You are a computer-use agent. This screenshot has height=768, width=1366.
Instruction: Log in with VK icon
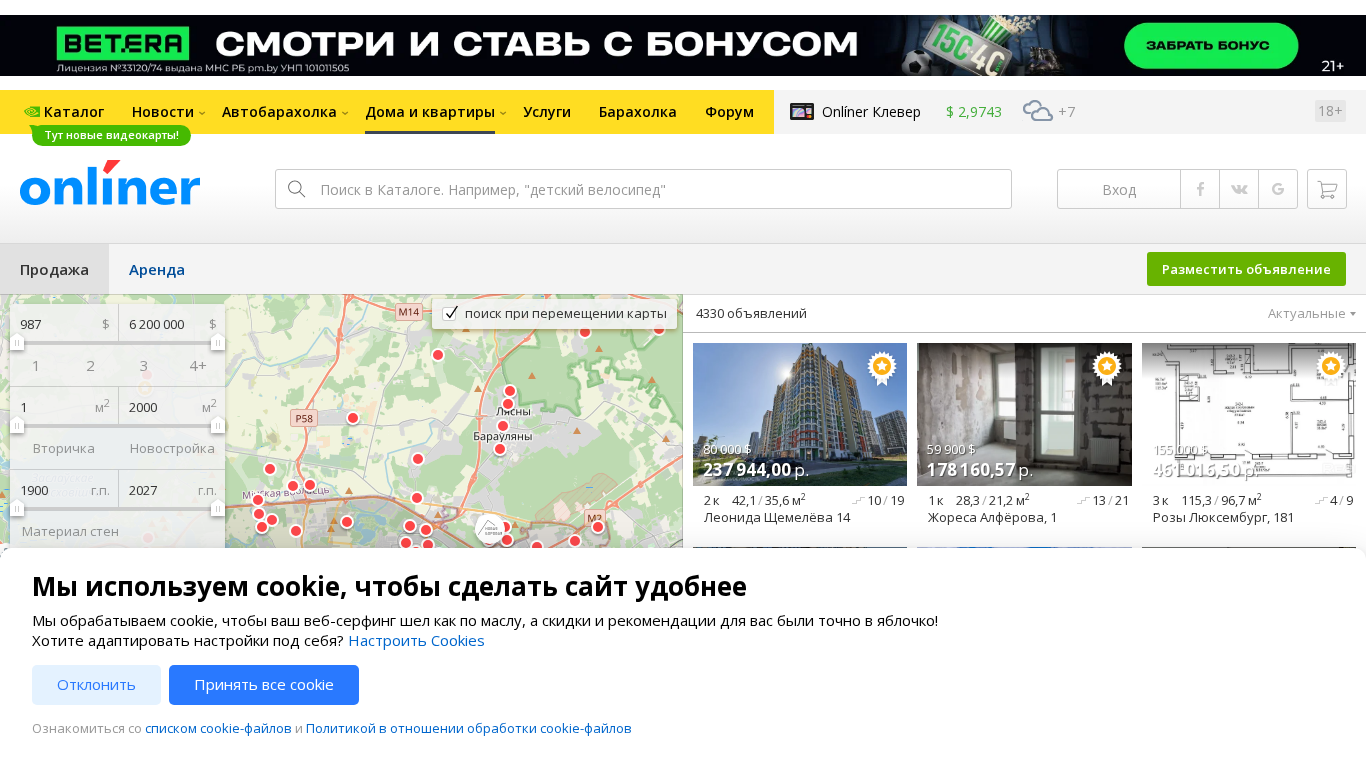click(x=1239, y=189)
